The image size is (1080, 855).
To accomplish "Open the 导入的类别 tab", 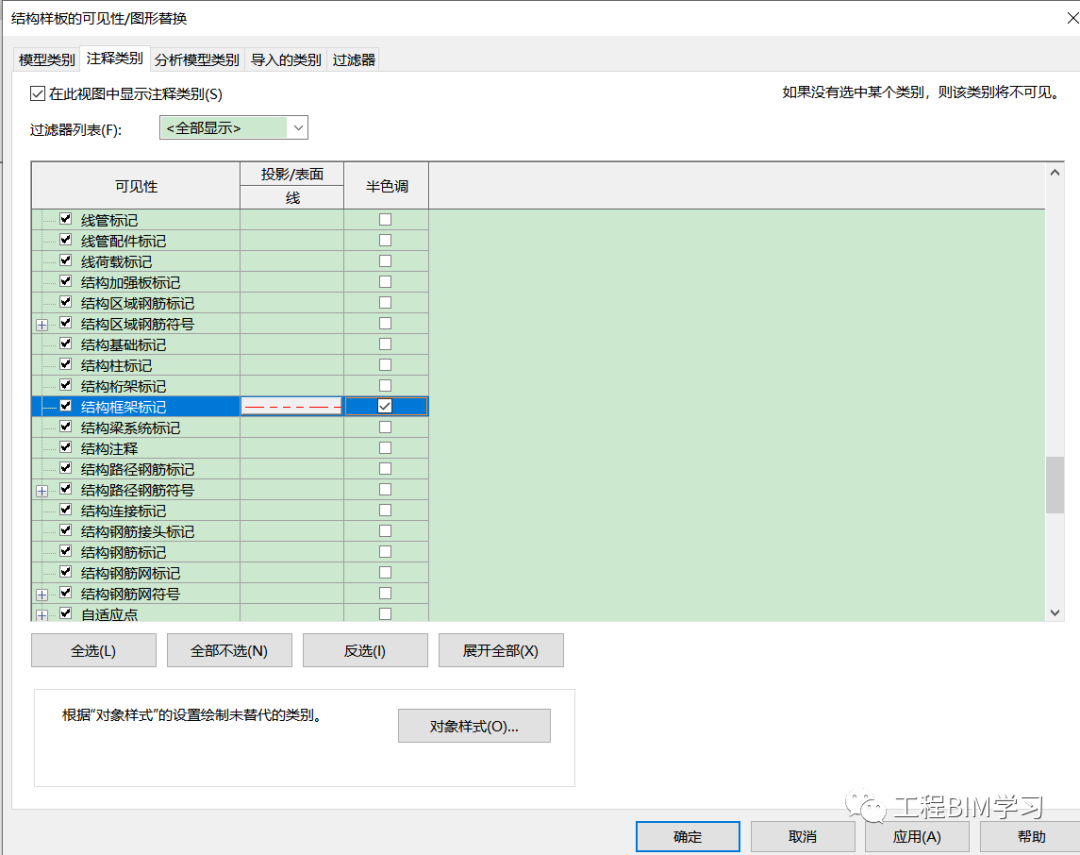I will point(286,60).
